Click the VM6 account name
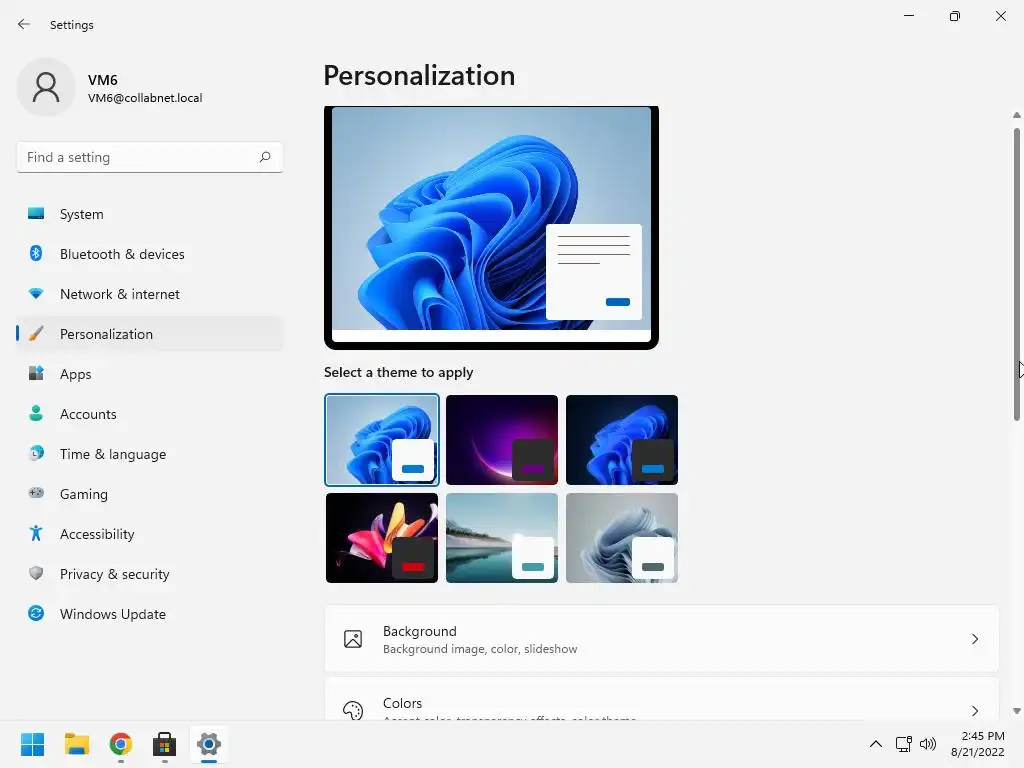The image size is (1024, 768). [x=103, y=80]
